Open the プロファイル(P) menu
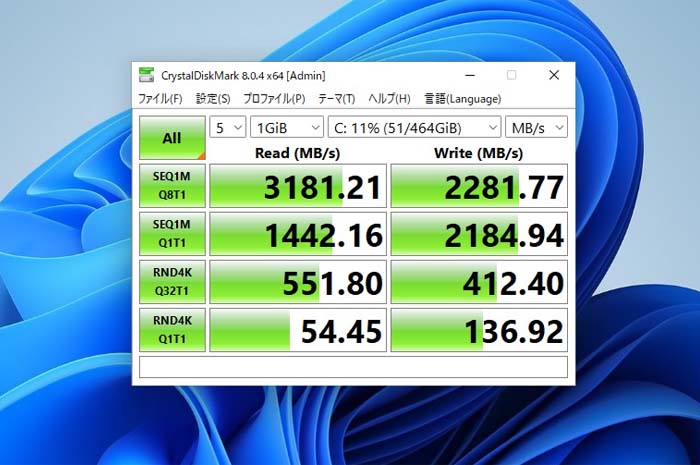 tap(274, 99)
